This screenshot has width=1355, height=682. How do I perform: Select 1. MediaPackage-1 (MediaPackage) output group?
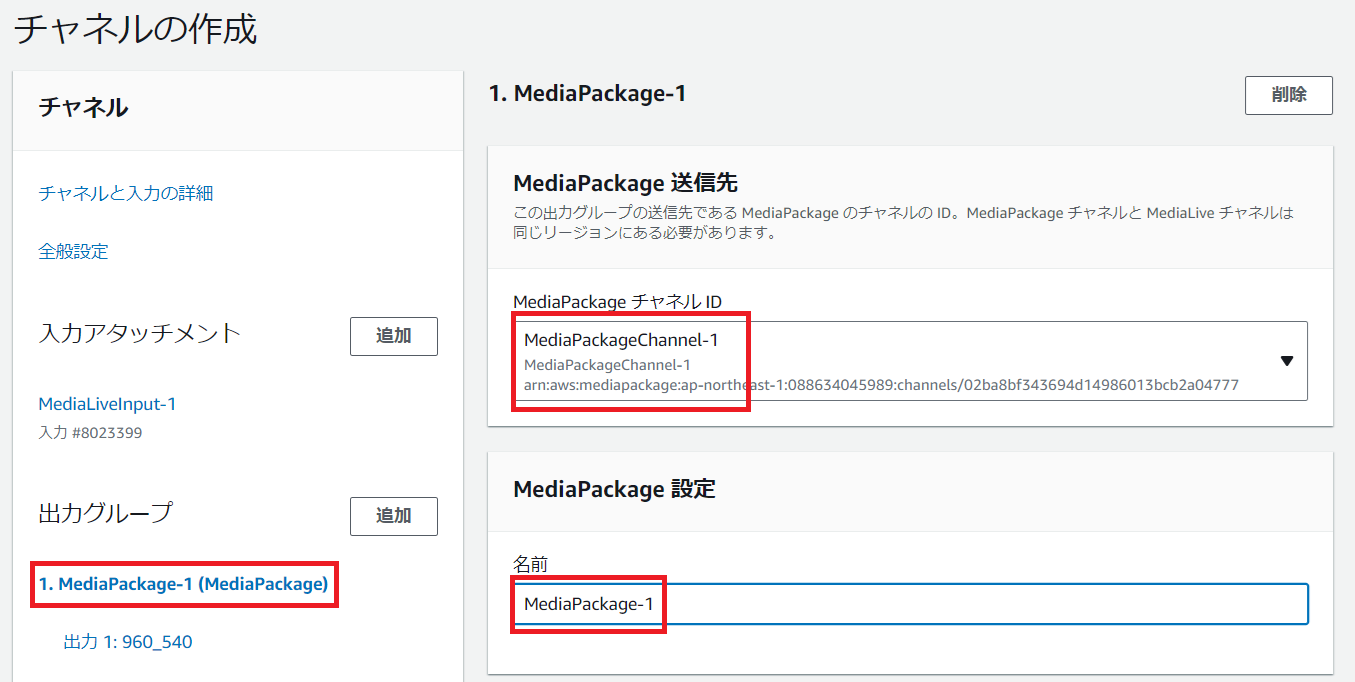pyautogui.click(x=183, y=584)
